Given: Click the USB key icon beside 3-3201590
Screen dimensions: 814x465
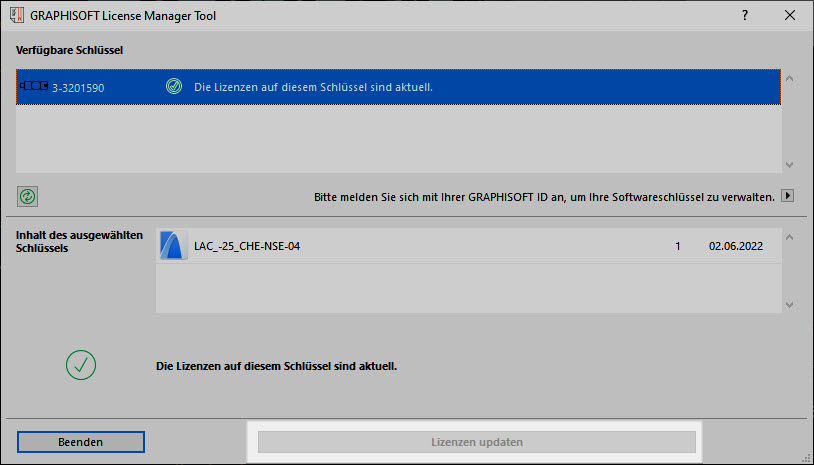Looking at the screenshot, I should tap(34, 86).
